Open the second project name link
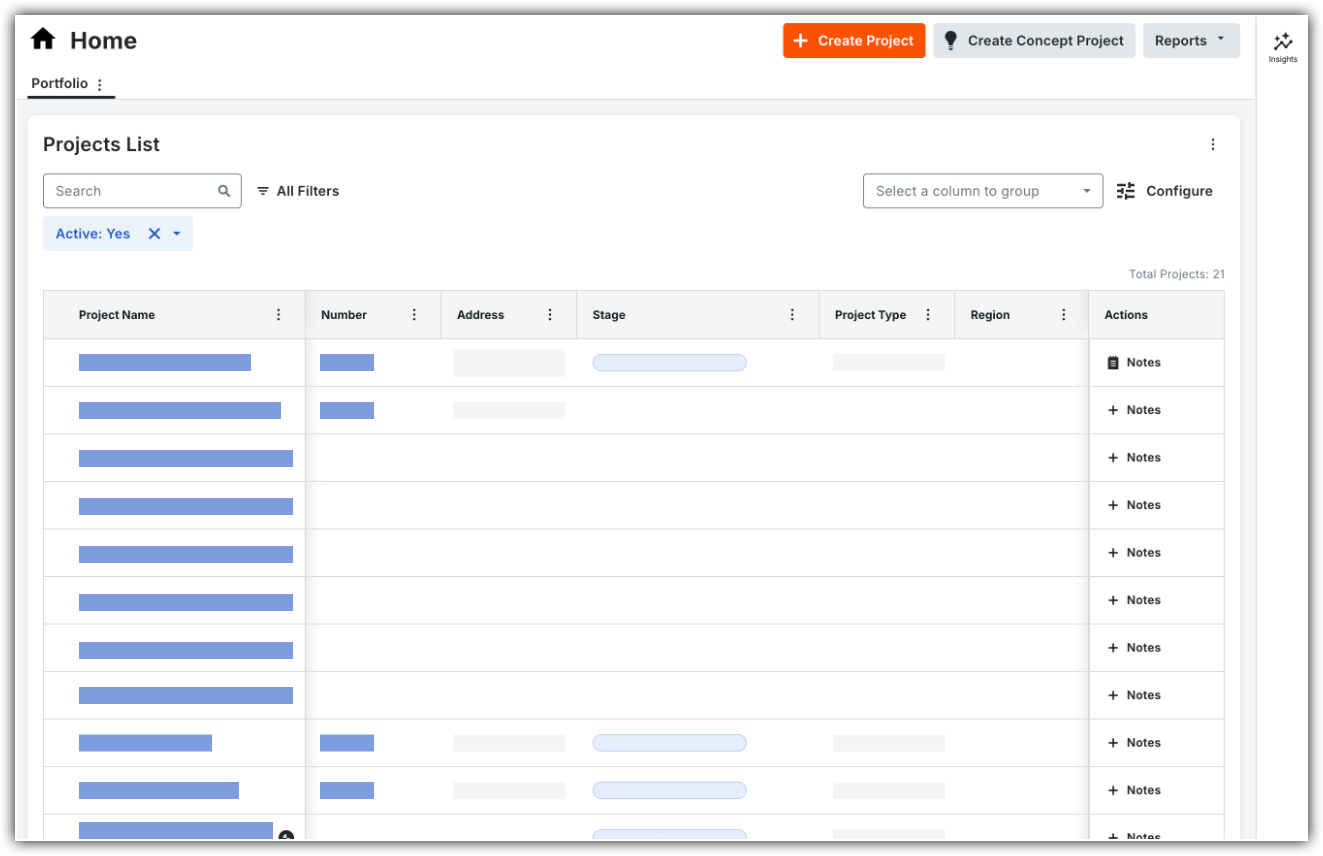 [180, 410]
